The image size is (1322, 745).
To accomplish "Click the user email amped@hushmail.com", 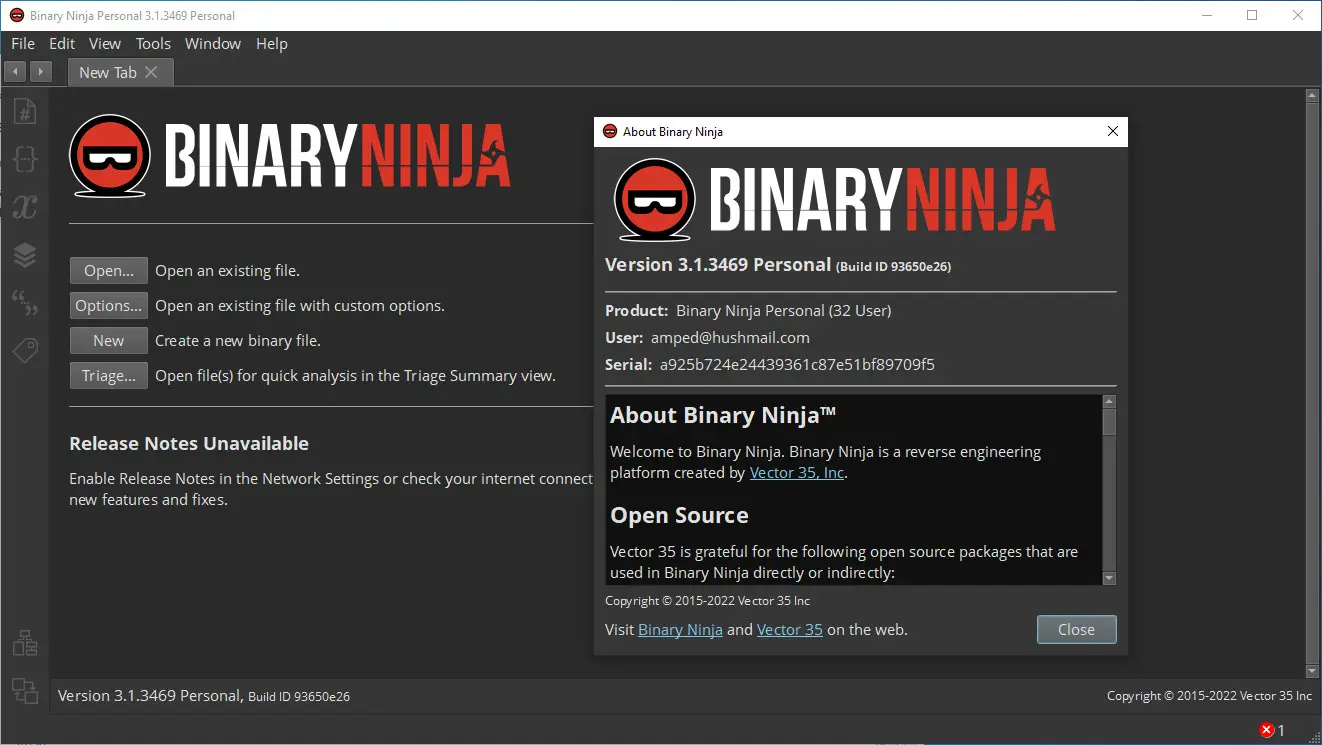I will pyautogui.click(x=729, y=338).
